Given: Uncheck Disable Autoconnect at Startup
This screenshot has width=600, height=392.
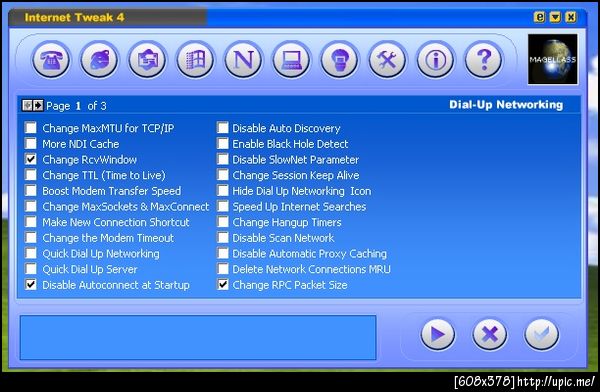Looking at the screenshot, I should pos(31,284).
